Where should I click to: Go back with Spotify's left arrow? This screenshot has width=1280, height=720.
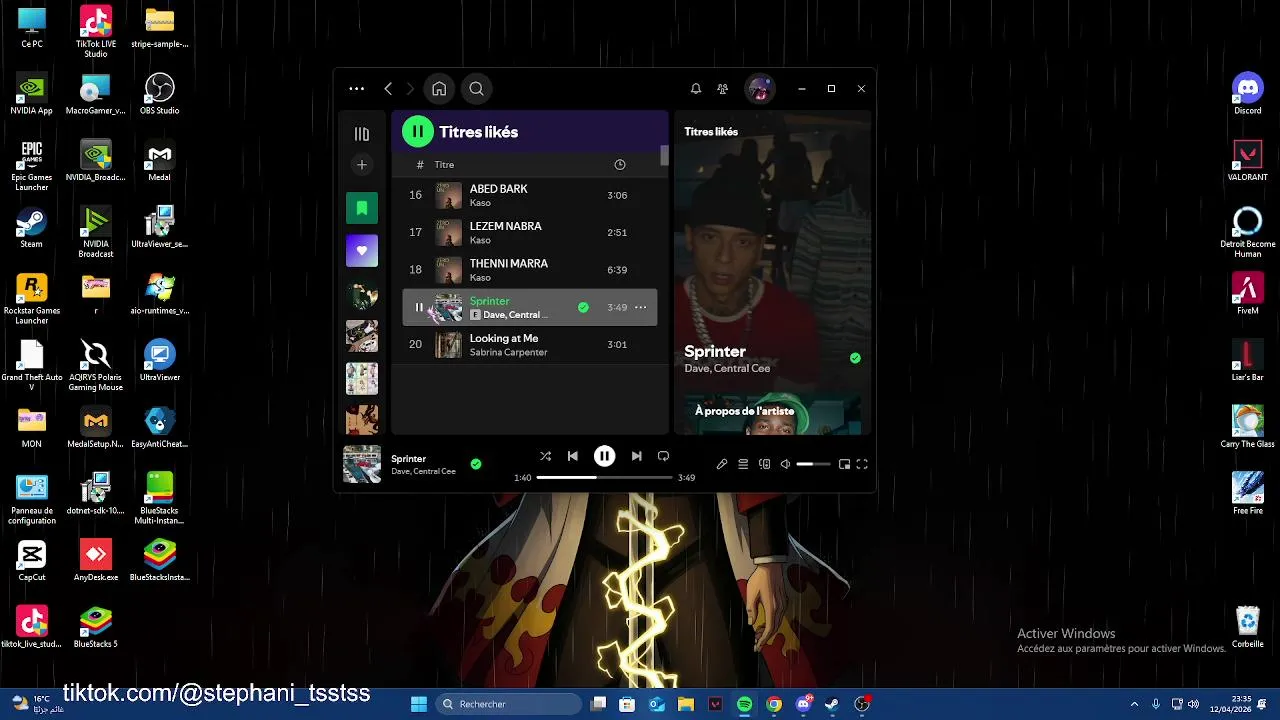pos(388,89)
